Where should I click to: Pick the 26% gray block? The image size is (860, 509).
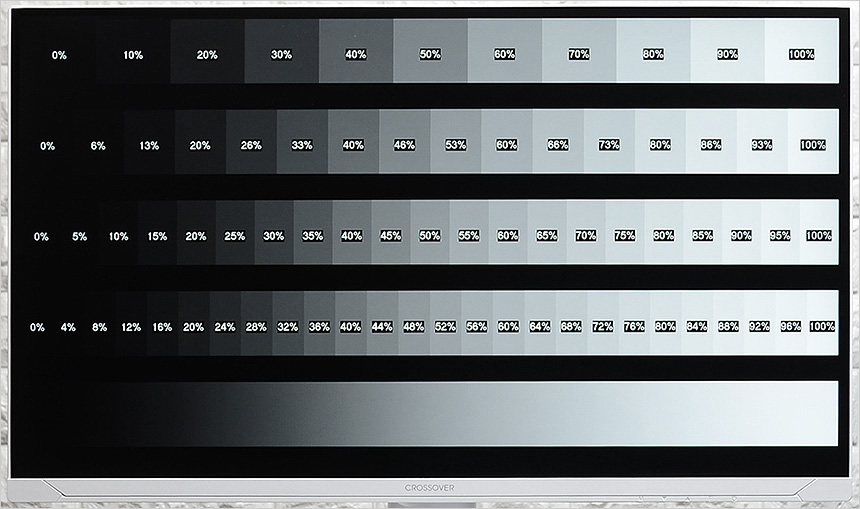[251, 145]
